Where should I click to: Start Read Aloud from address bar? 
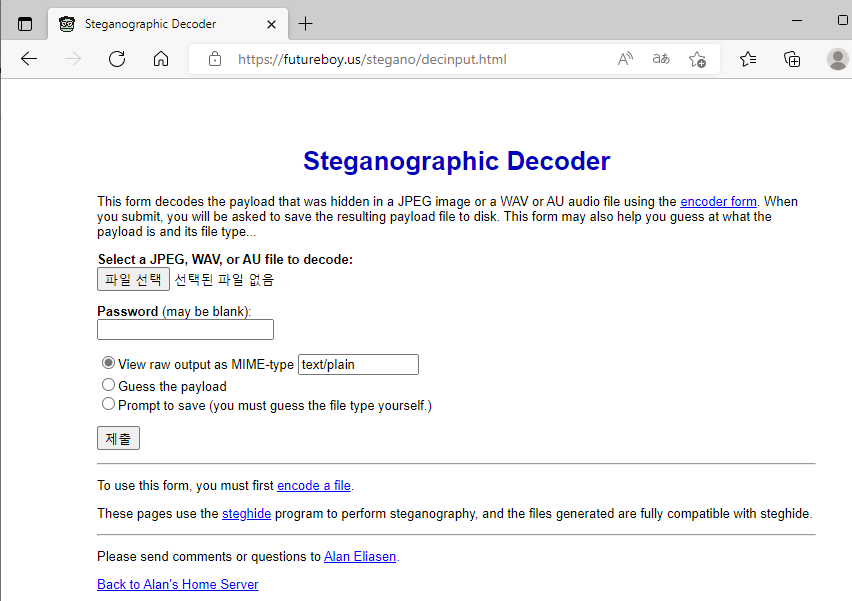(x=625, y=59)
